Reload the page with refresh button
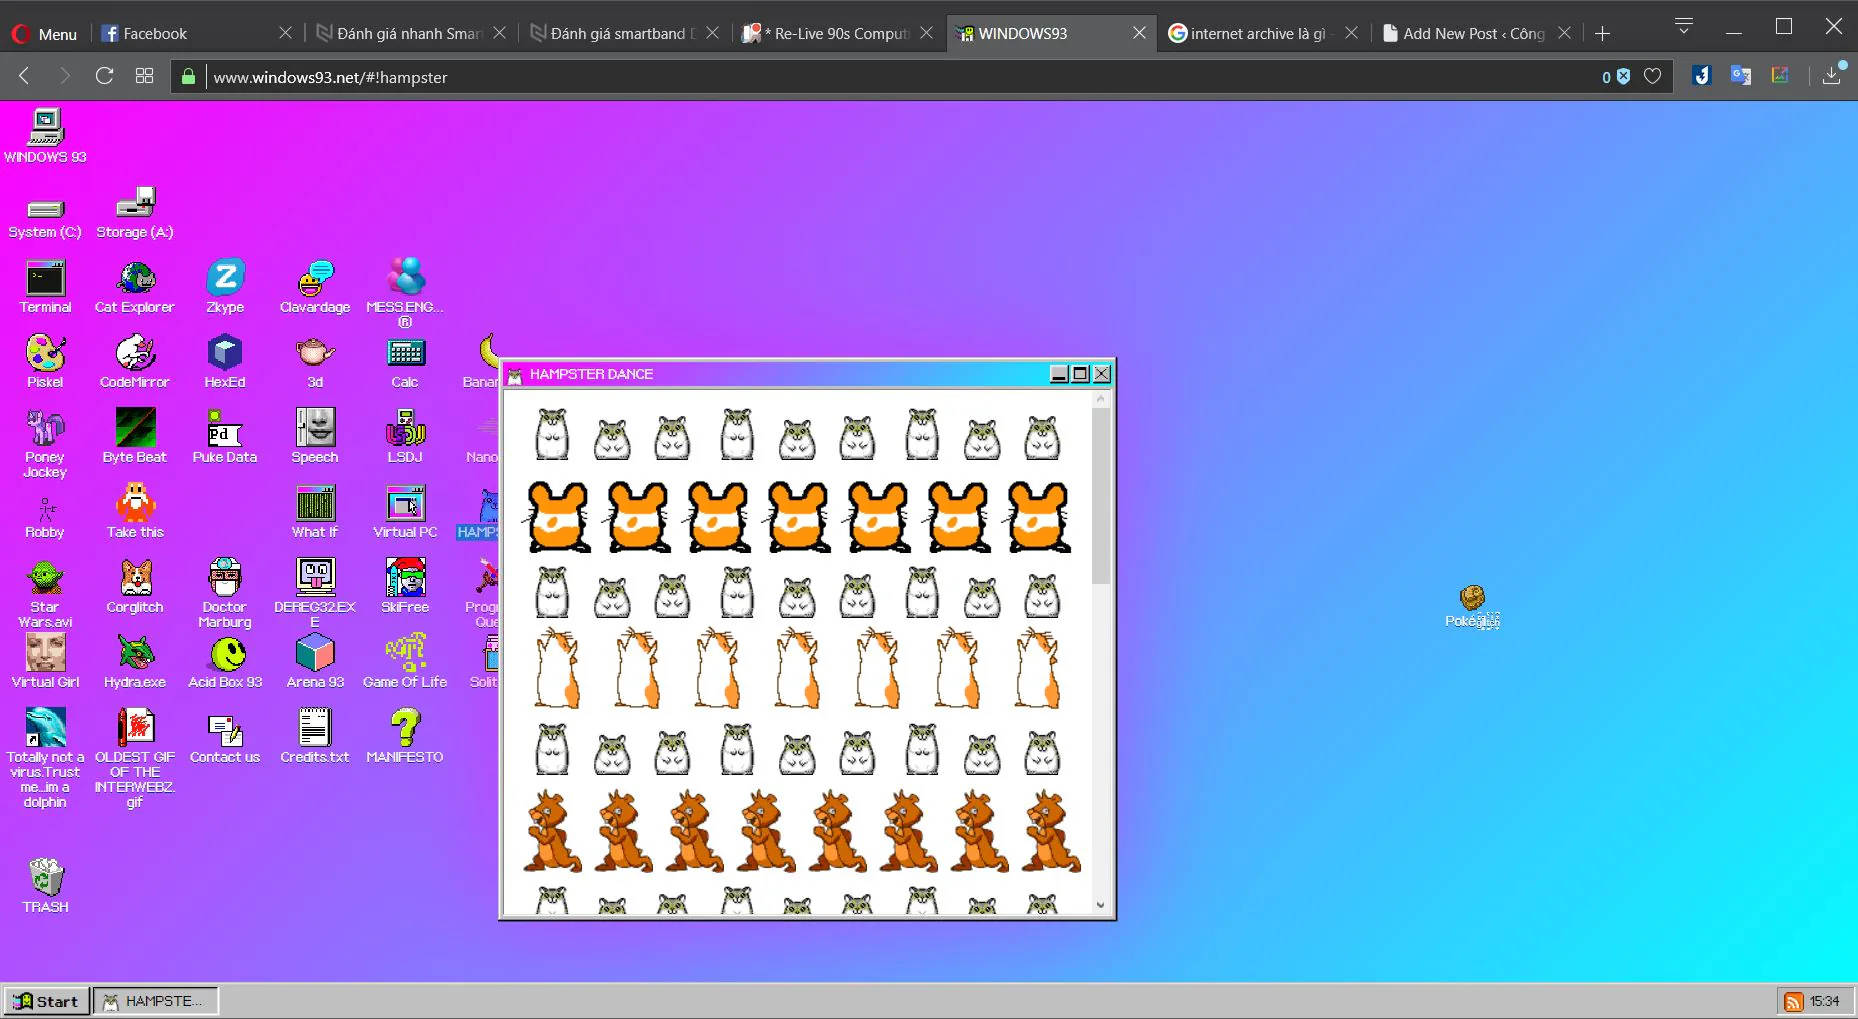 point(104,76)
